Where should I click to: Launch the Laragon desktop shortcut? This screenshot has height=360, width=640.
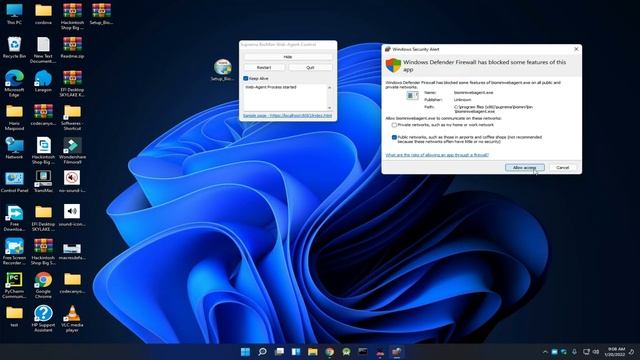[43, 81]
